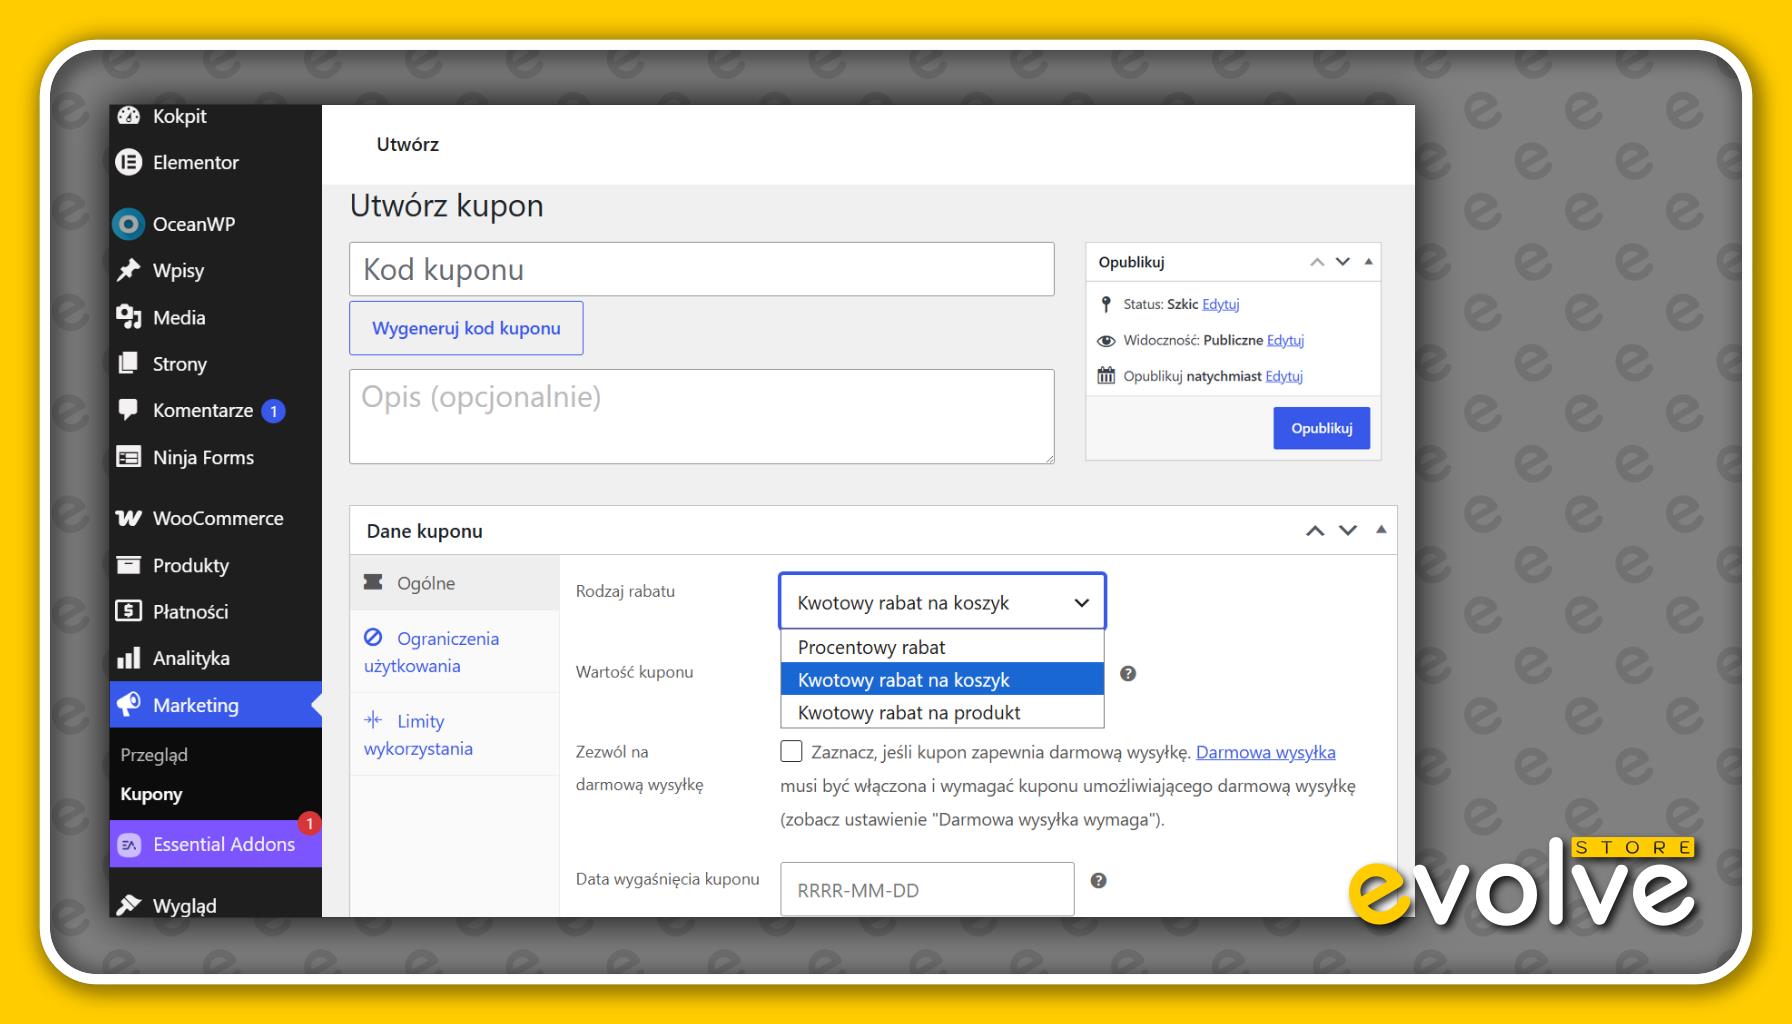The image size is (1792, 1024).
Task: Choose Kwotowy rabat na produkt option
Action: 942,712
